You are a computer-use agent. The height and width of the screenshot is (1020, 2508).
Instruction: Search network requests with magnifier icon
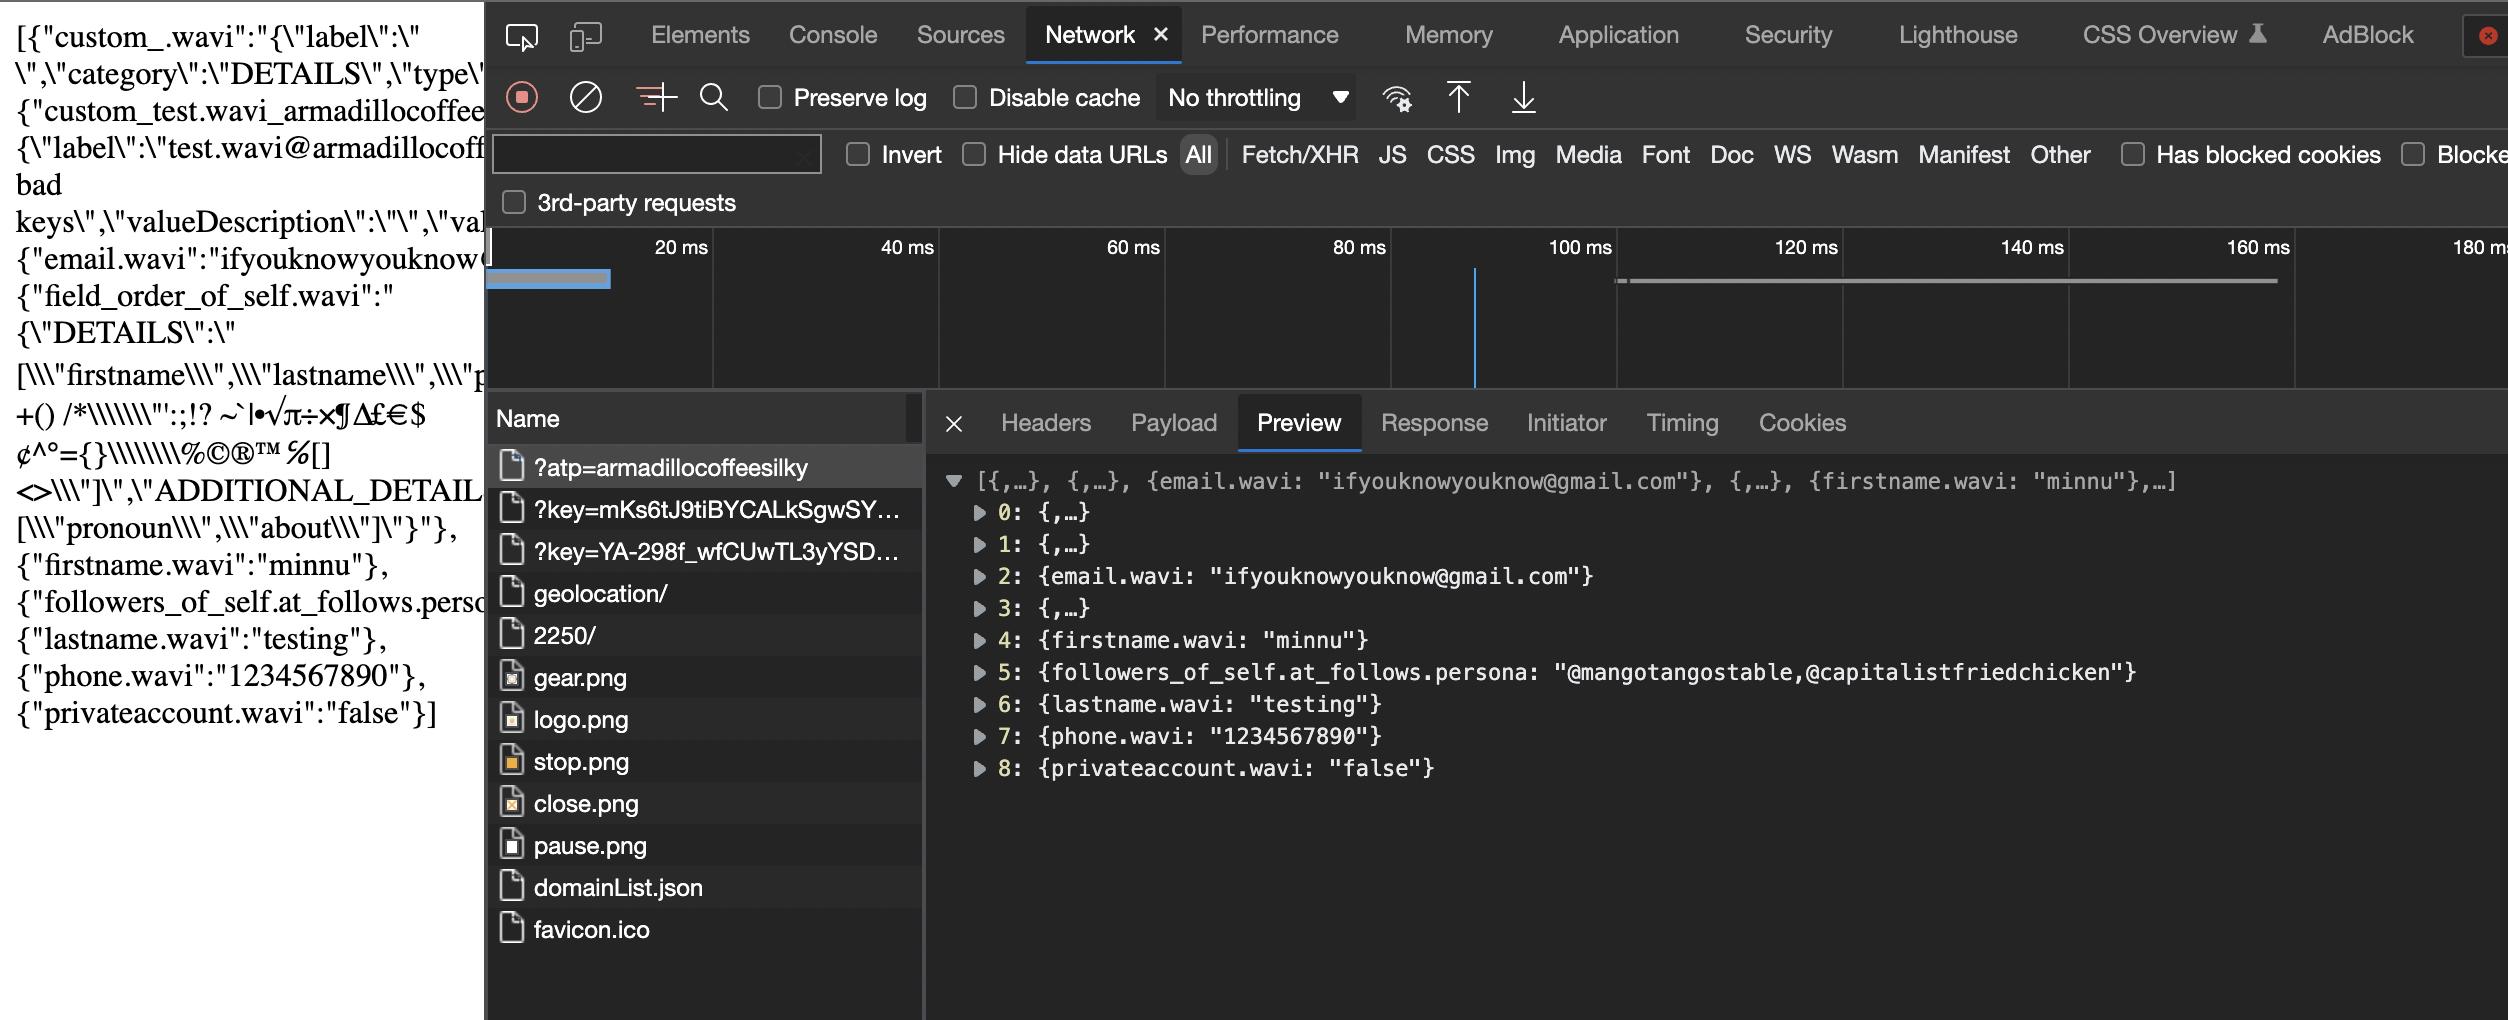tap(714, 97)
